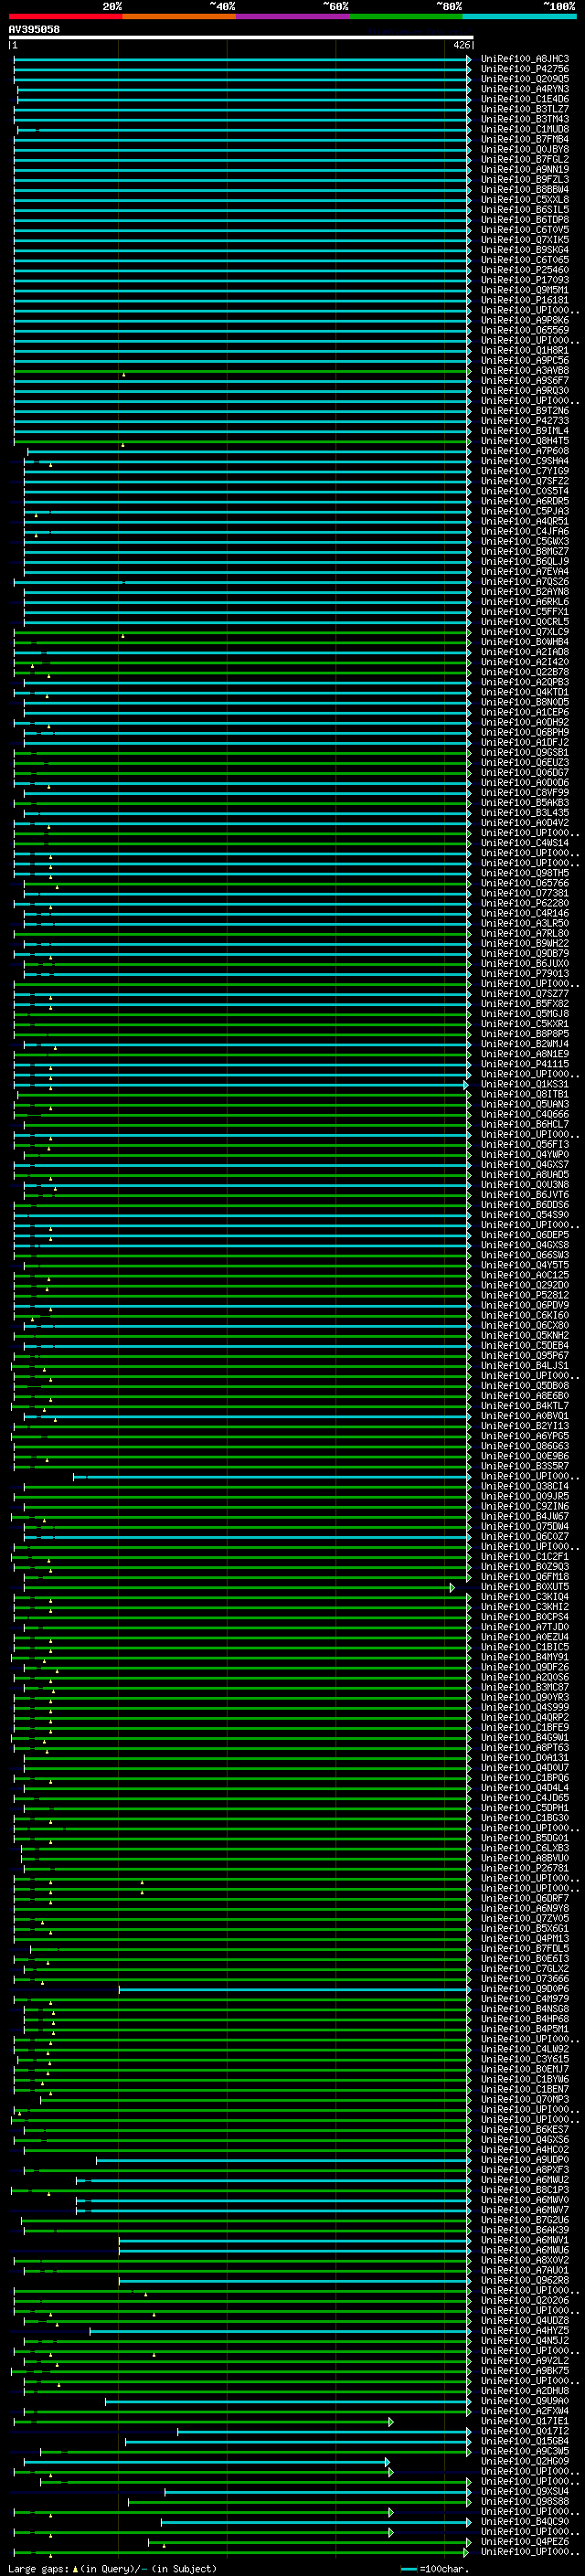The width and height of the screenshot is (585, 2576).
Task: Click the purple ~60% identity color segment
Action: click(292, 16)
